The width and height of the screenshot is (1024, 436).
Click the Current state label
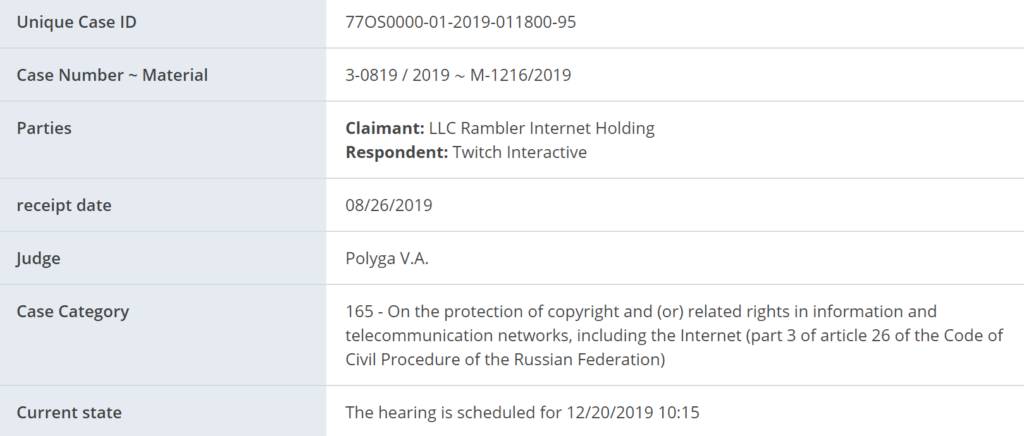pos(69,413)
